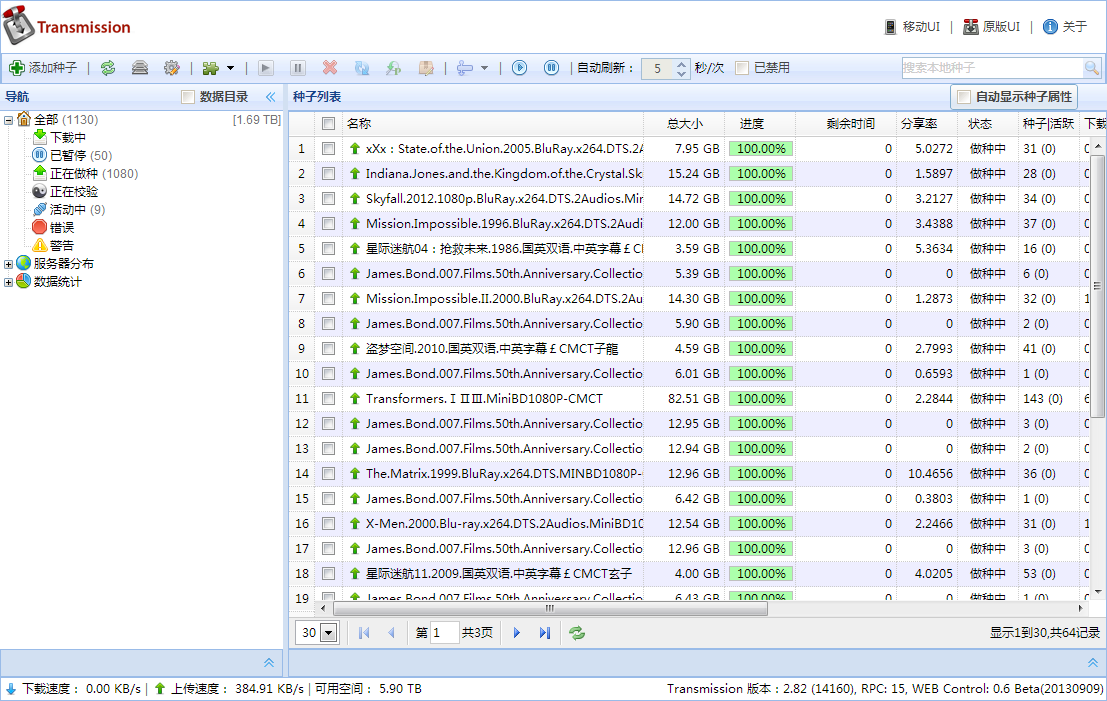Click the green pager refresh icon
The width and height of the screenshot is (1107, 701).
[577, 633]
